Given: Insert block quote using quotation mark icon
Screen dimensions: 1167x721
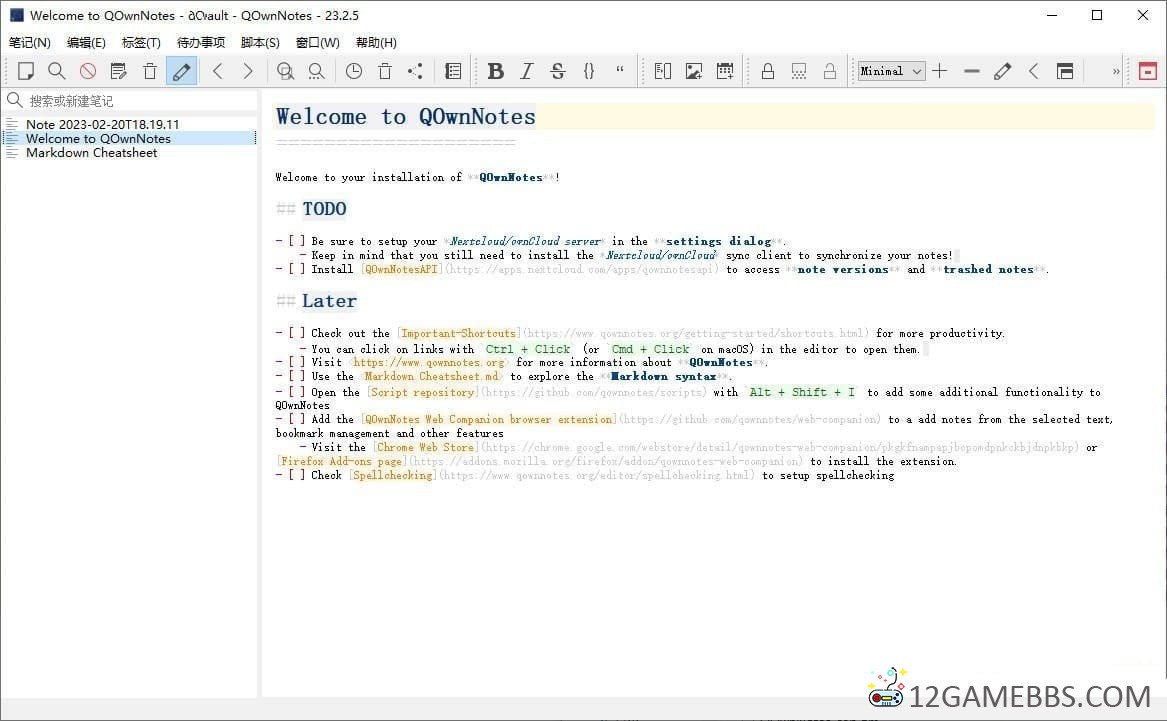Looking at the screenshot, I should click(620, 71).
